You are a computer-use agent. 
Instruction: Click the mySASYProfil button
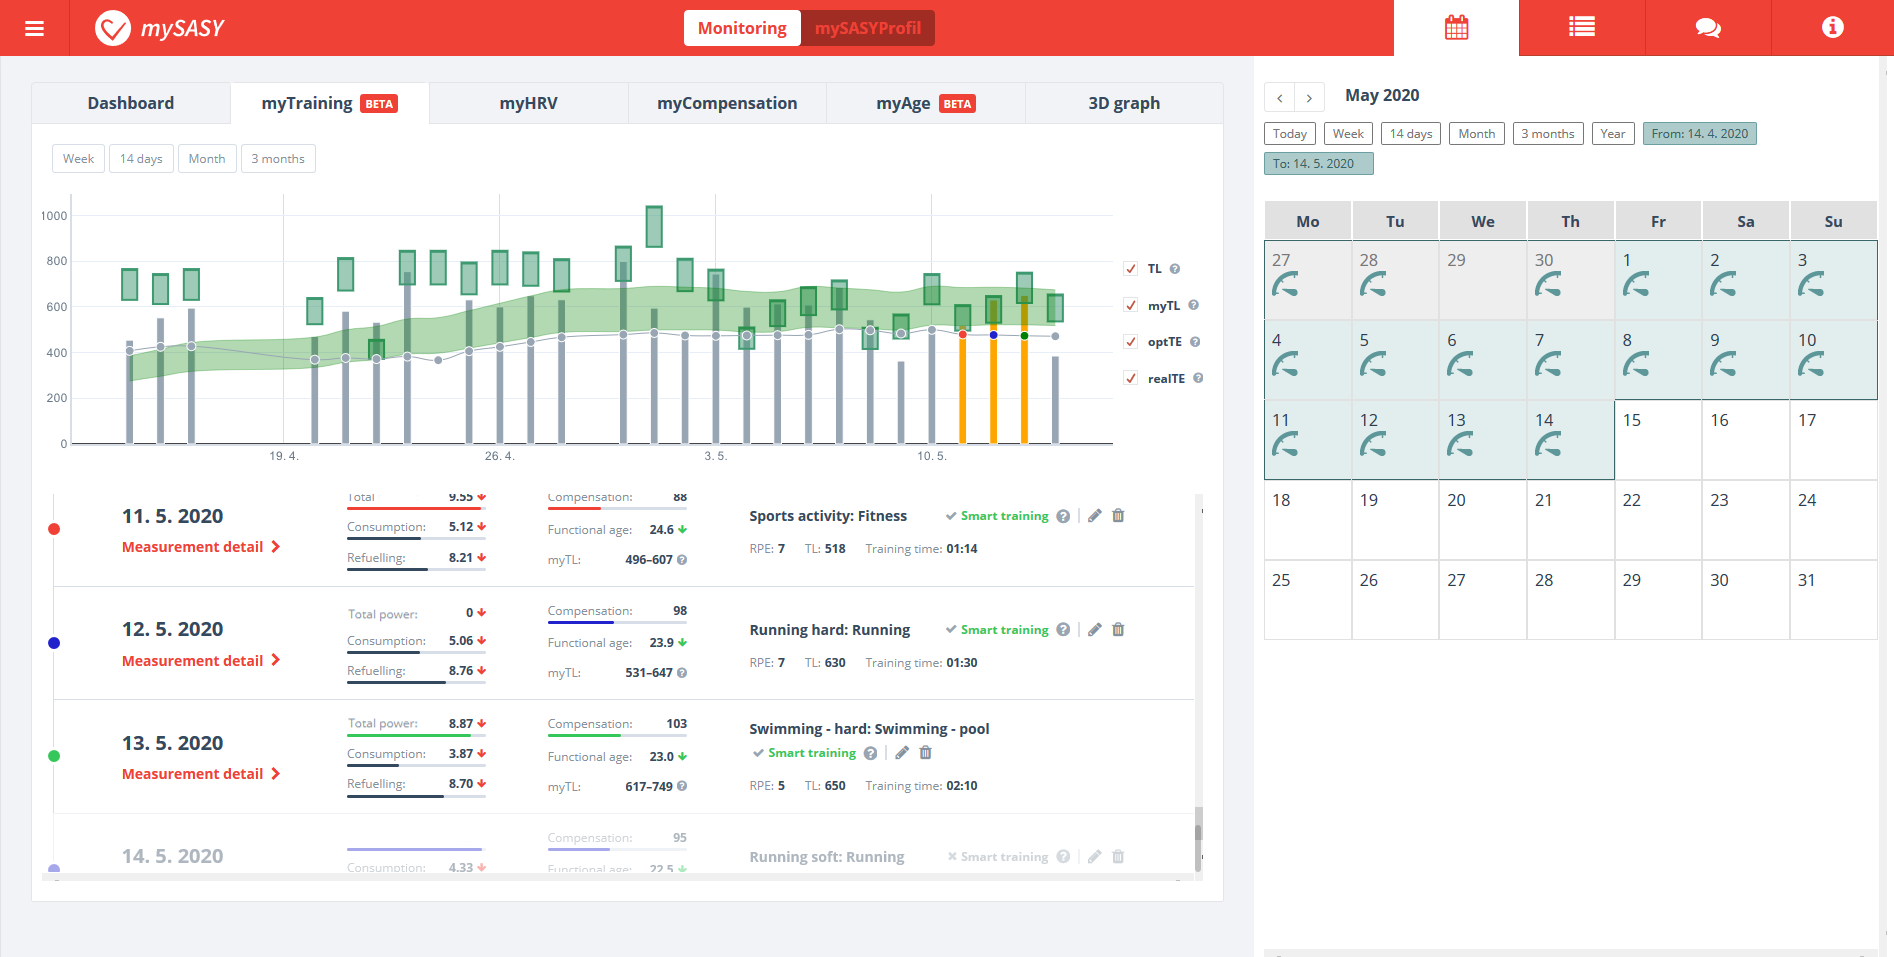(867, 28)
